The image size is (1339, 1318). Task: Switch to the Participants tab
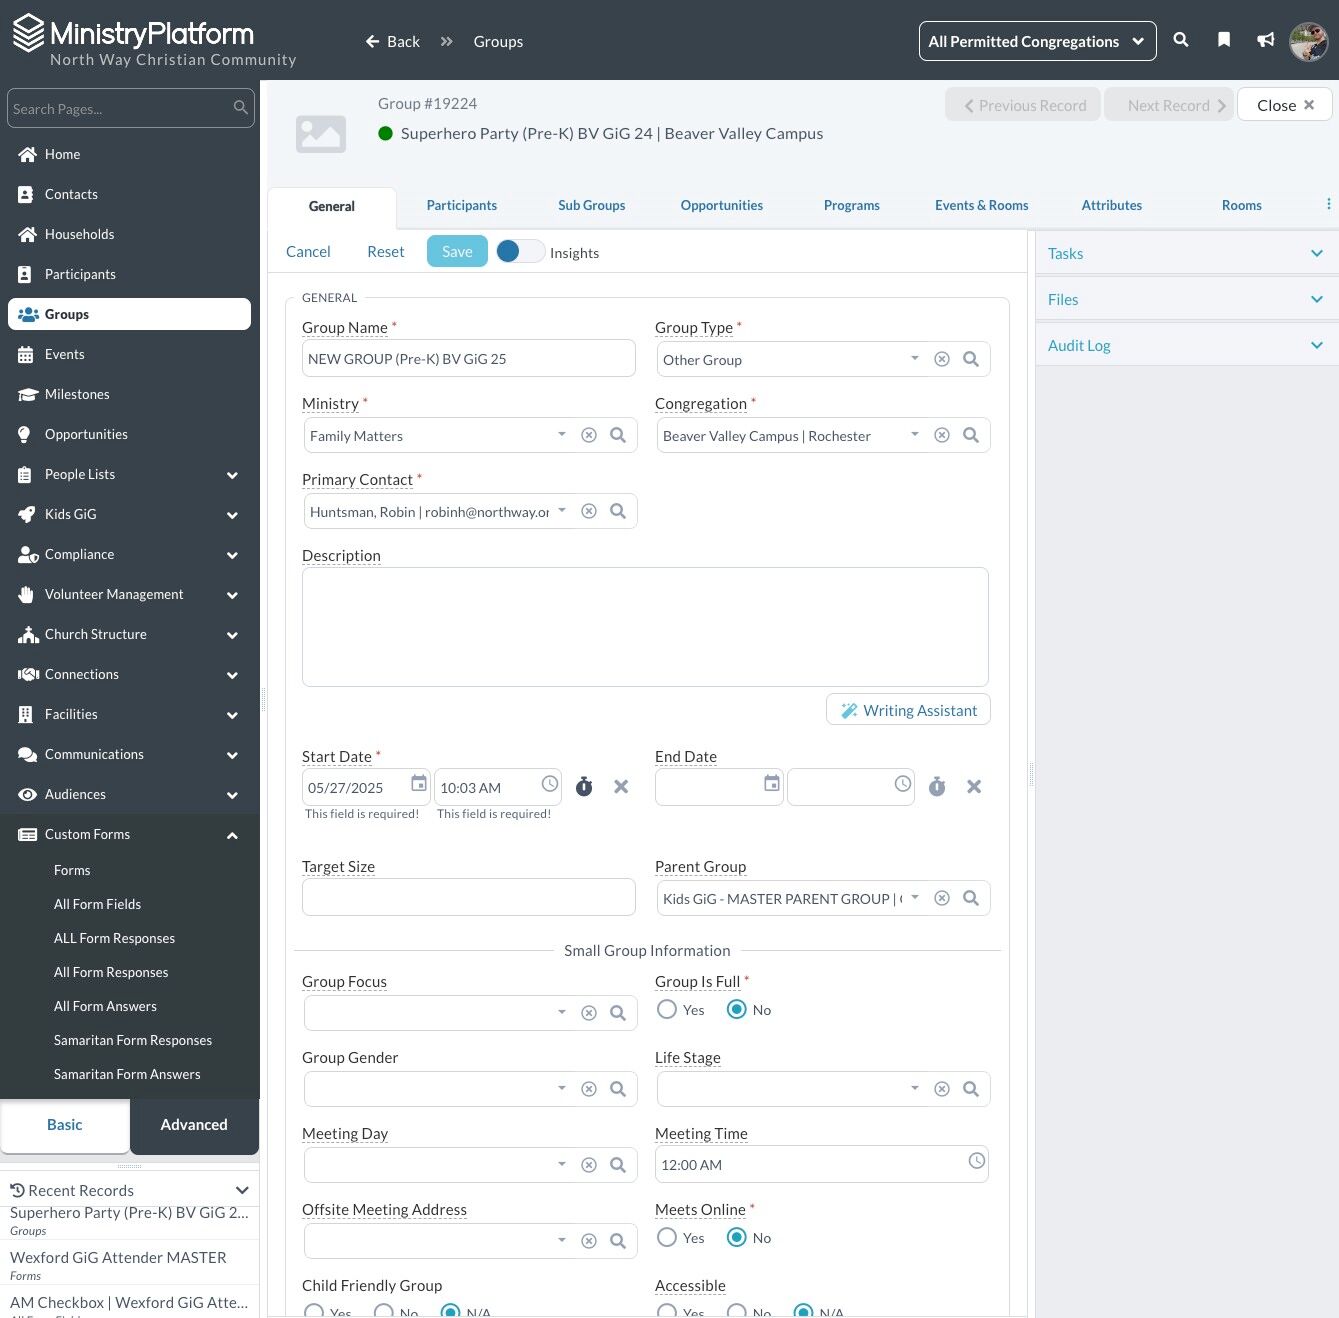click(461, 206)
